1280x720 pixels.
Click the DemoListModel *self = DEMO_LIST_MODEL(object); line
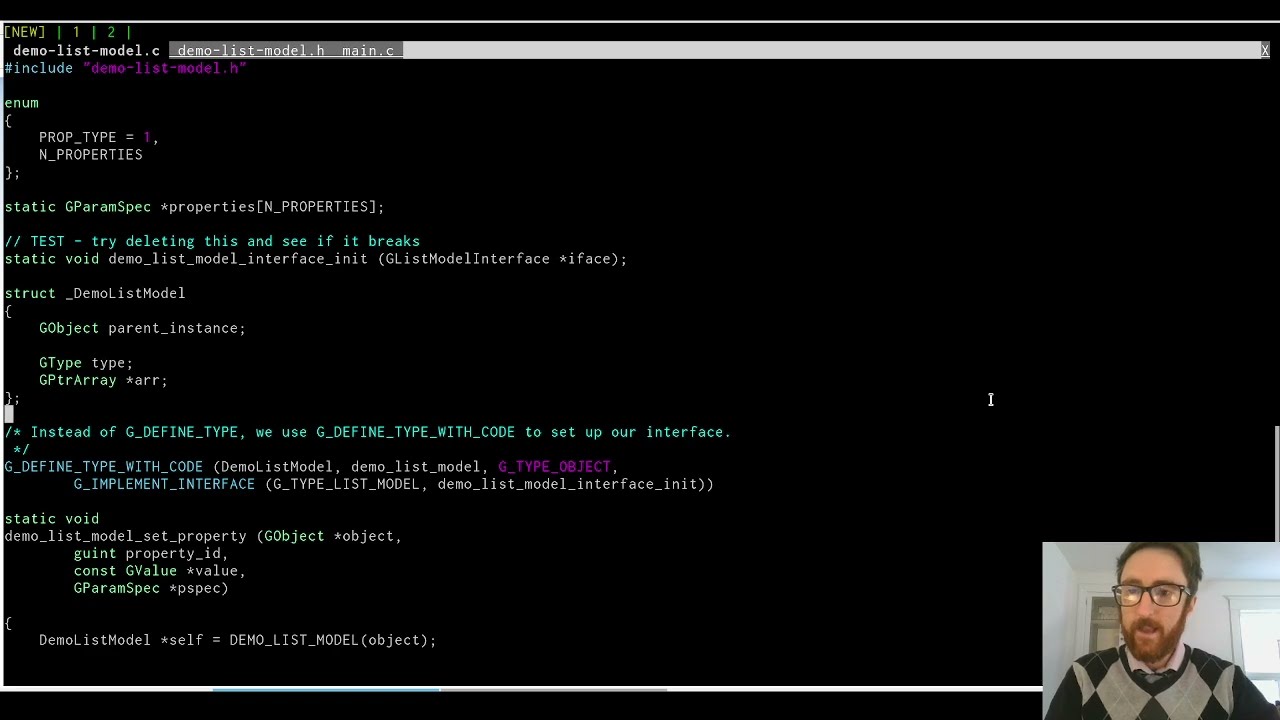[238, 640]
